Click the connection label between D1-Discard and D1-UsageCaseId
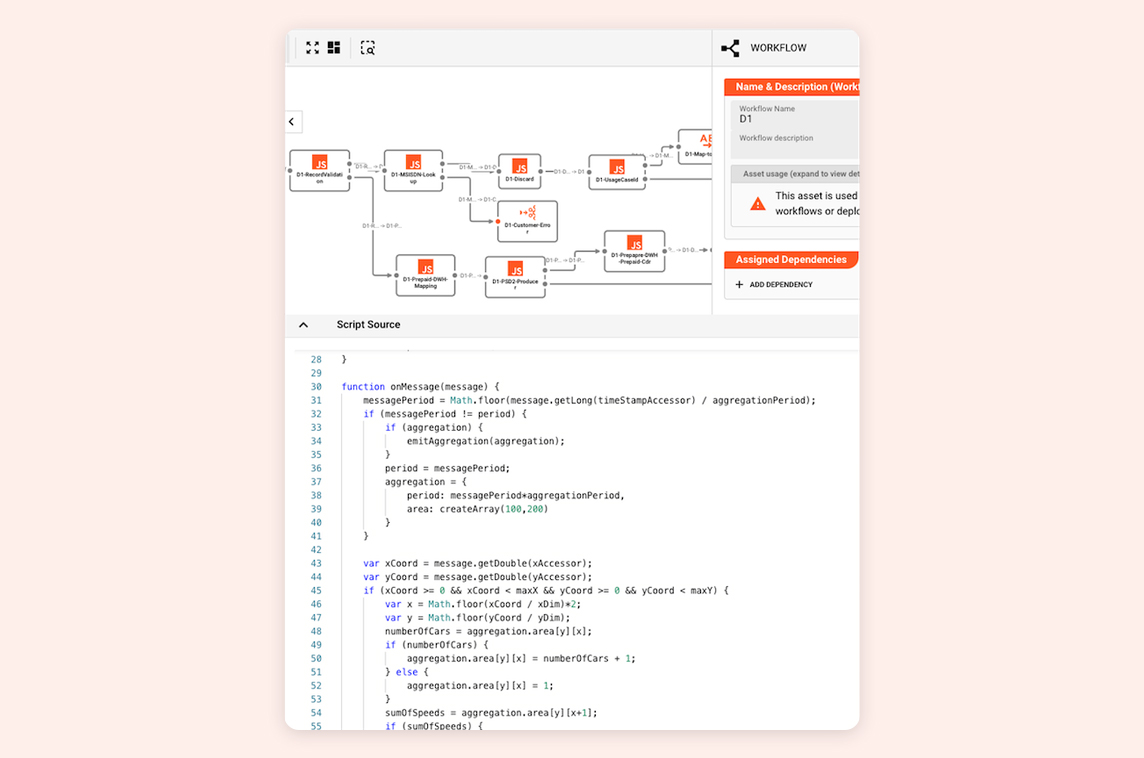Viewport: 1144px width, 758px height. [569, 172]
